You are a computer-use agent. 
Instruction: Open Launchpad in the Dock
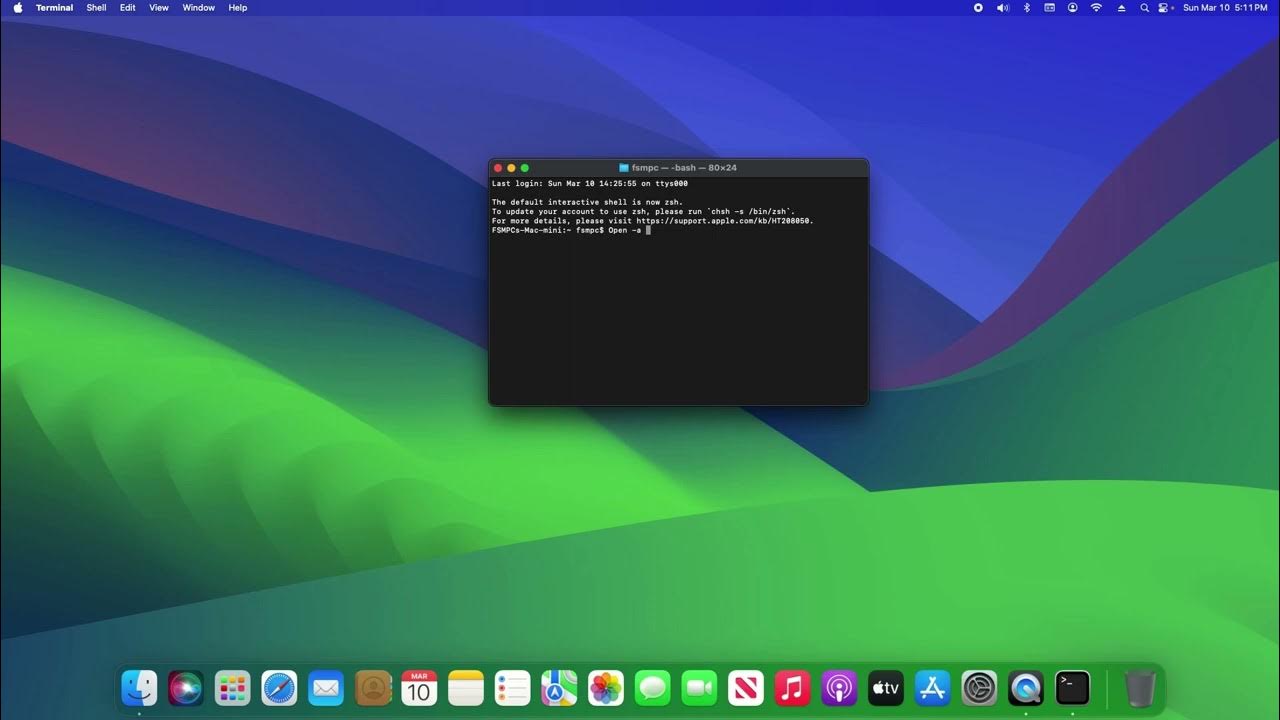pyautogui.click(x=232, y=688)
